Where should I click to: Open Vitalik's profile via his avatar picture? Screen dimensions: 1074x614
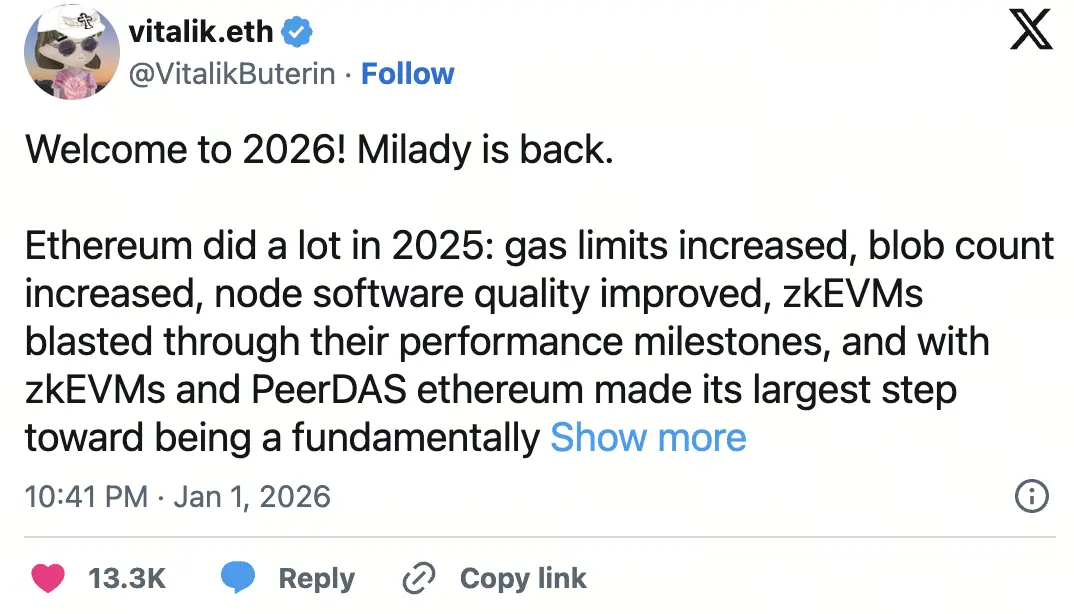coord(71,52)
